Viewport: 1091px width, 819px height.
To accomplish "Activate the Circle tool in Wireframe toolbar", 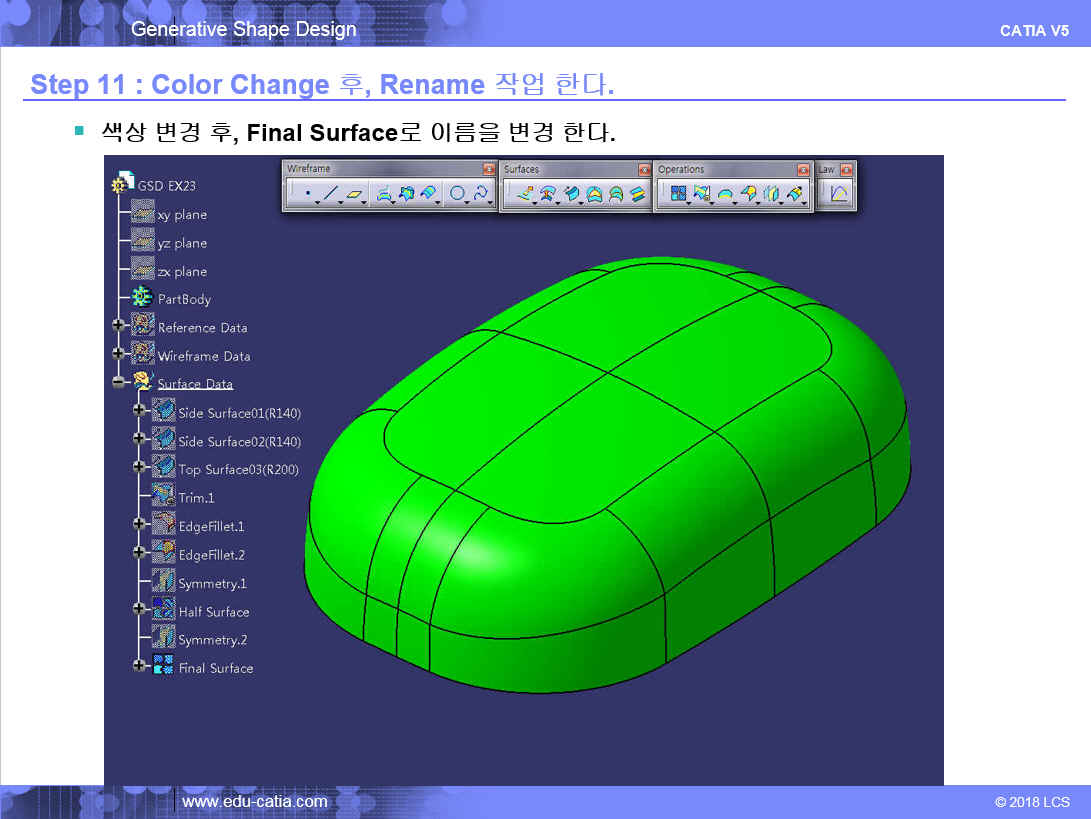I will 457,194.
